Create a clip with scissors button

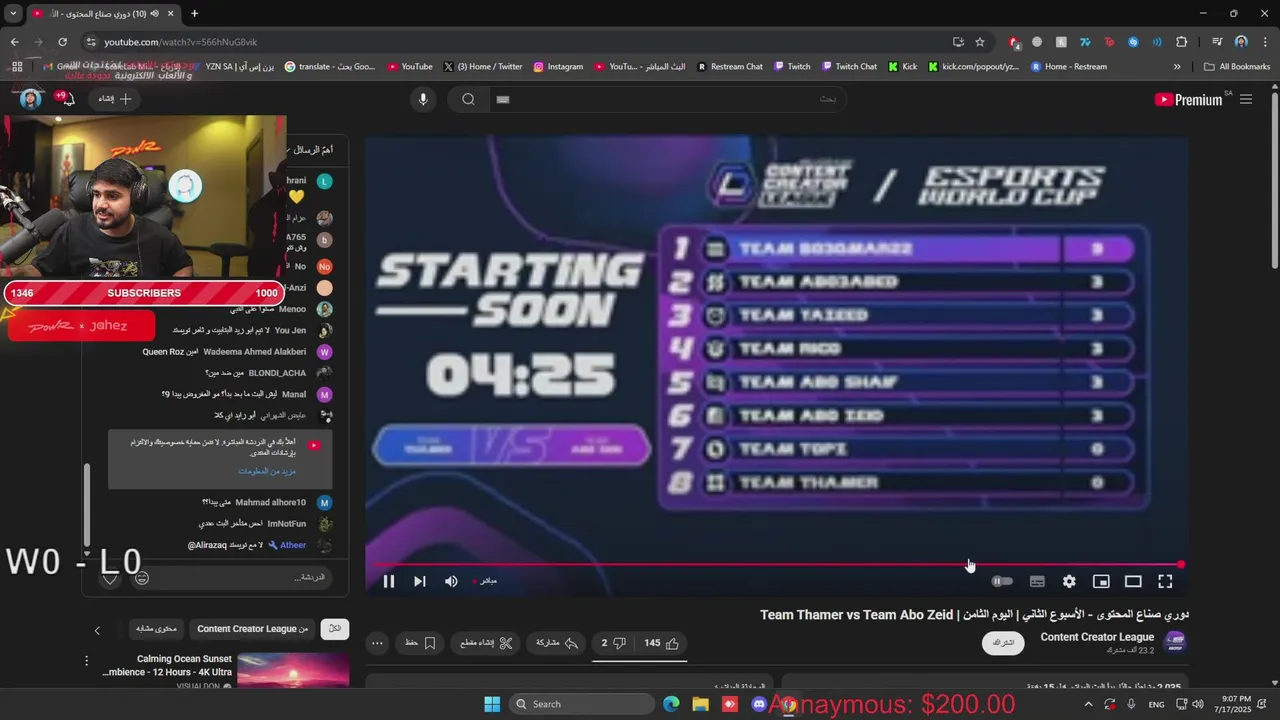pyautogui.click(x=487, y=643)
